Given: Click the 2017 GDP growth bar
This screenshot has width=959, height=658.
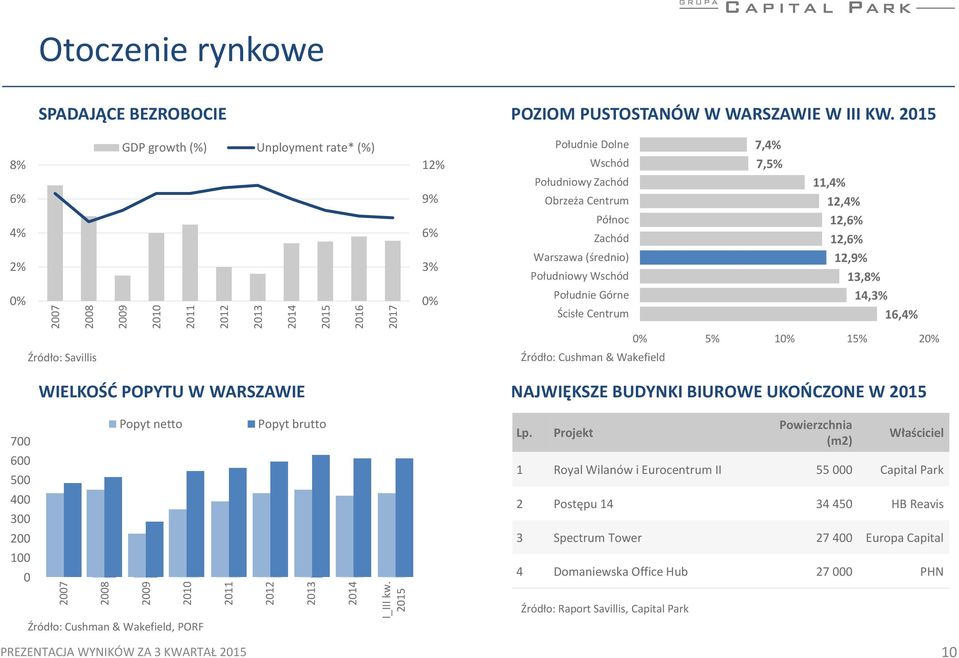Looking at the screenshot, I should [393, 271].
